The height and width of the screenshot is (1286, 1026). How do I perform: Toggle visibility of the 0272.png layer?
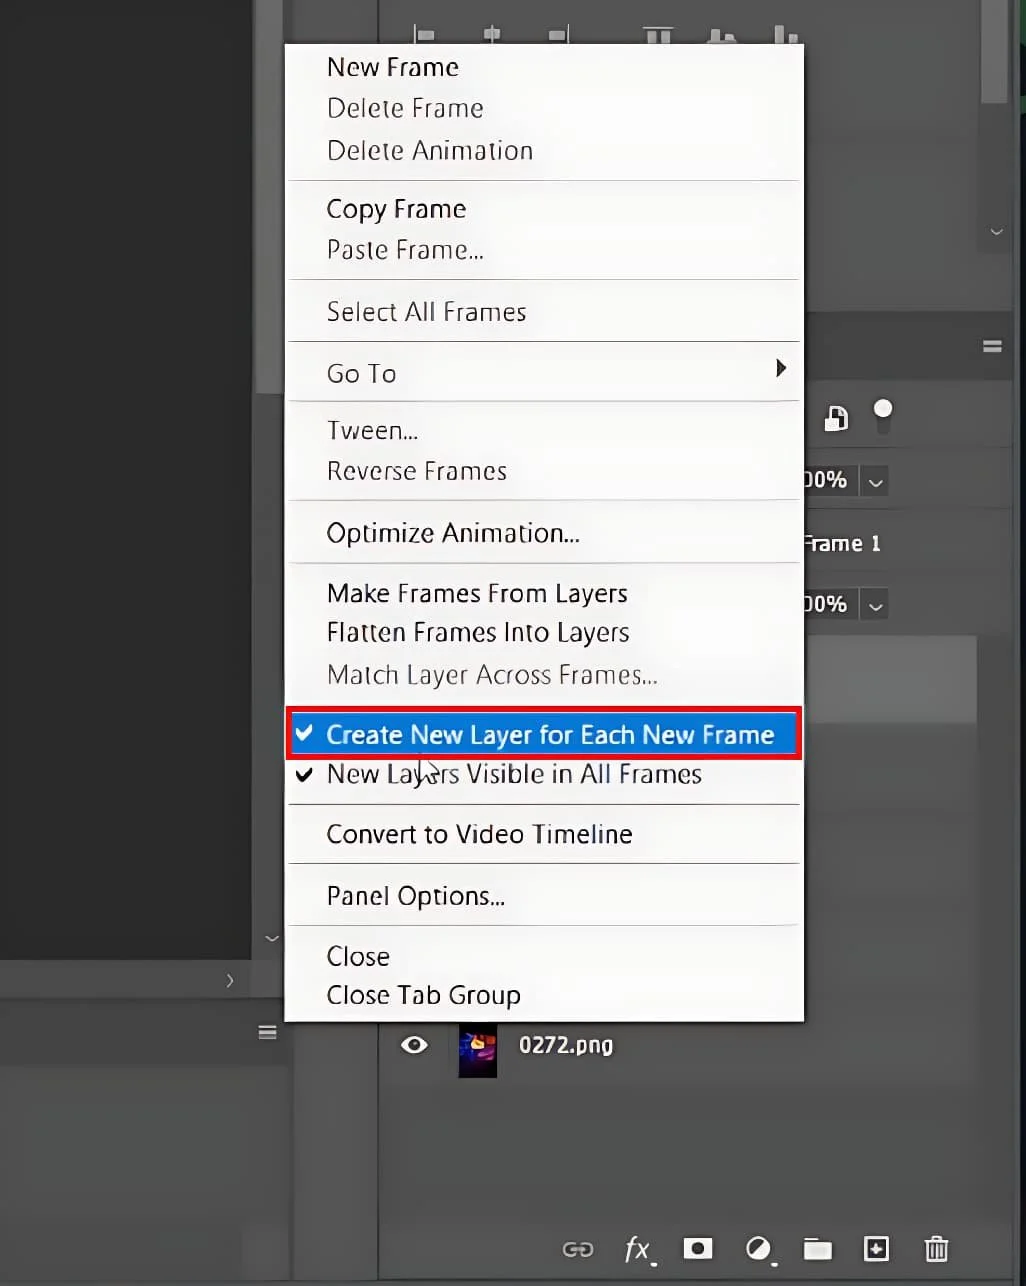414,1045
